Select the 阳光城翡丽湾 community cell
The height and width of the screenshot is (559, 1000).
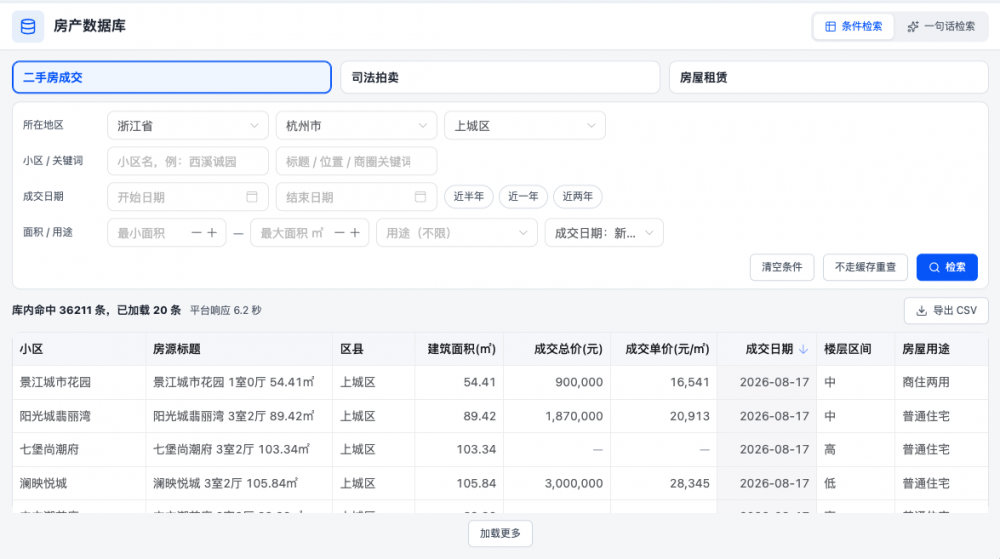point(79,416)
